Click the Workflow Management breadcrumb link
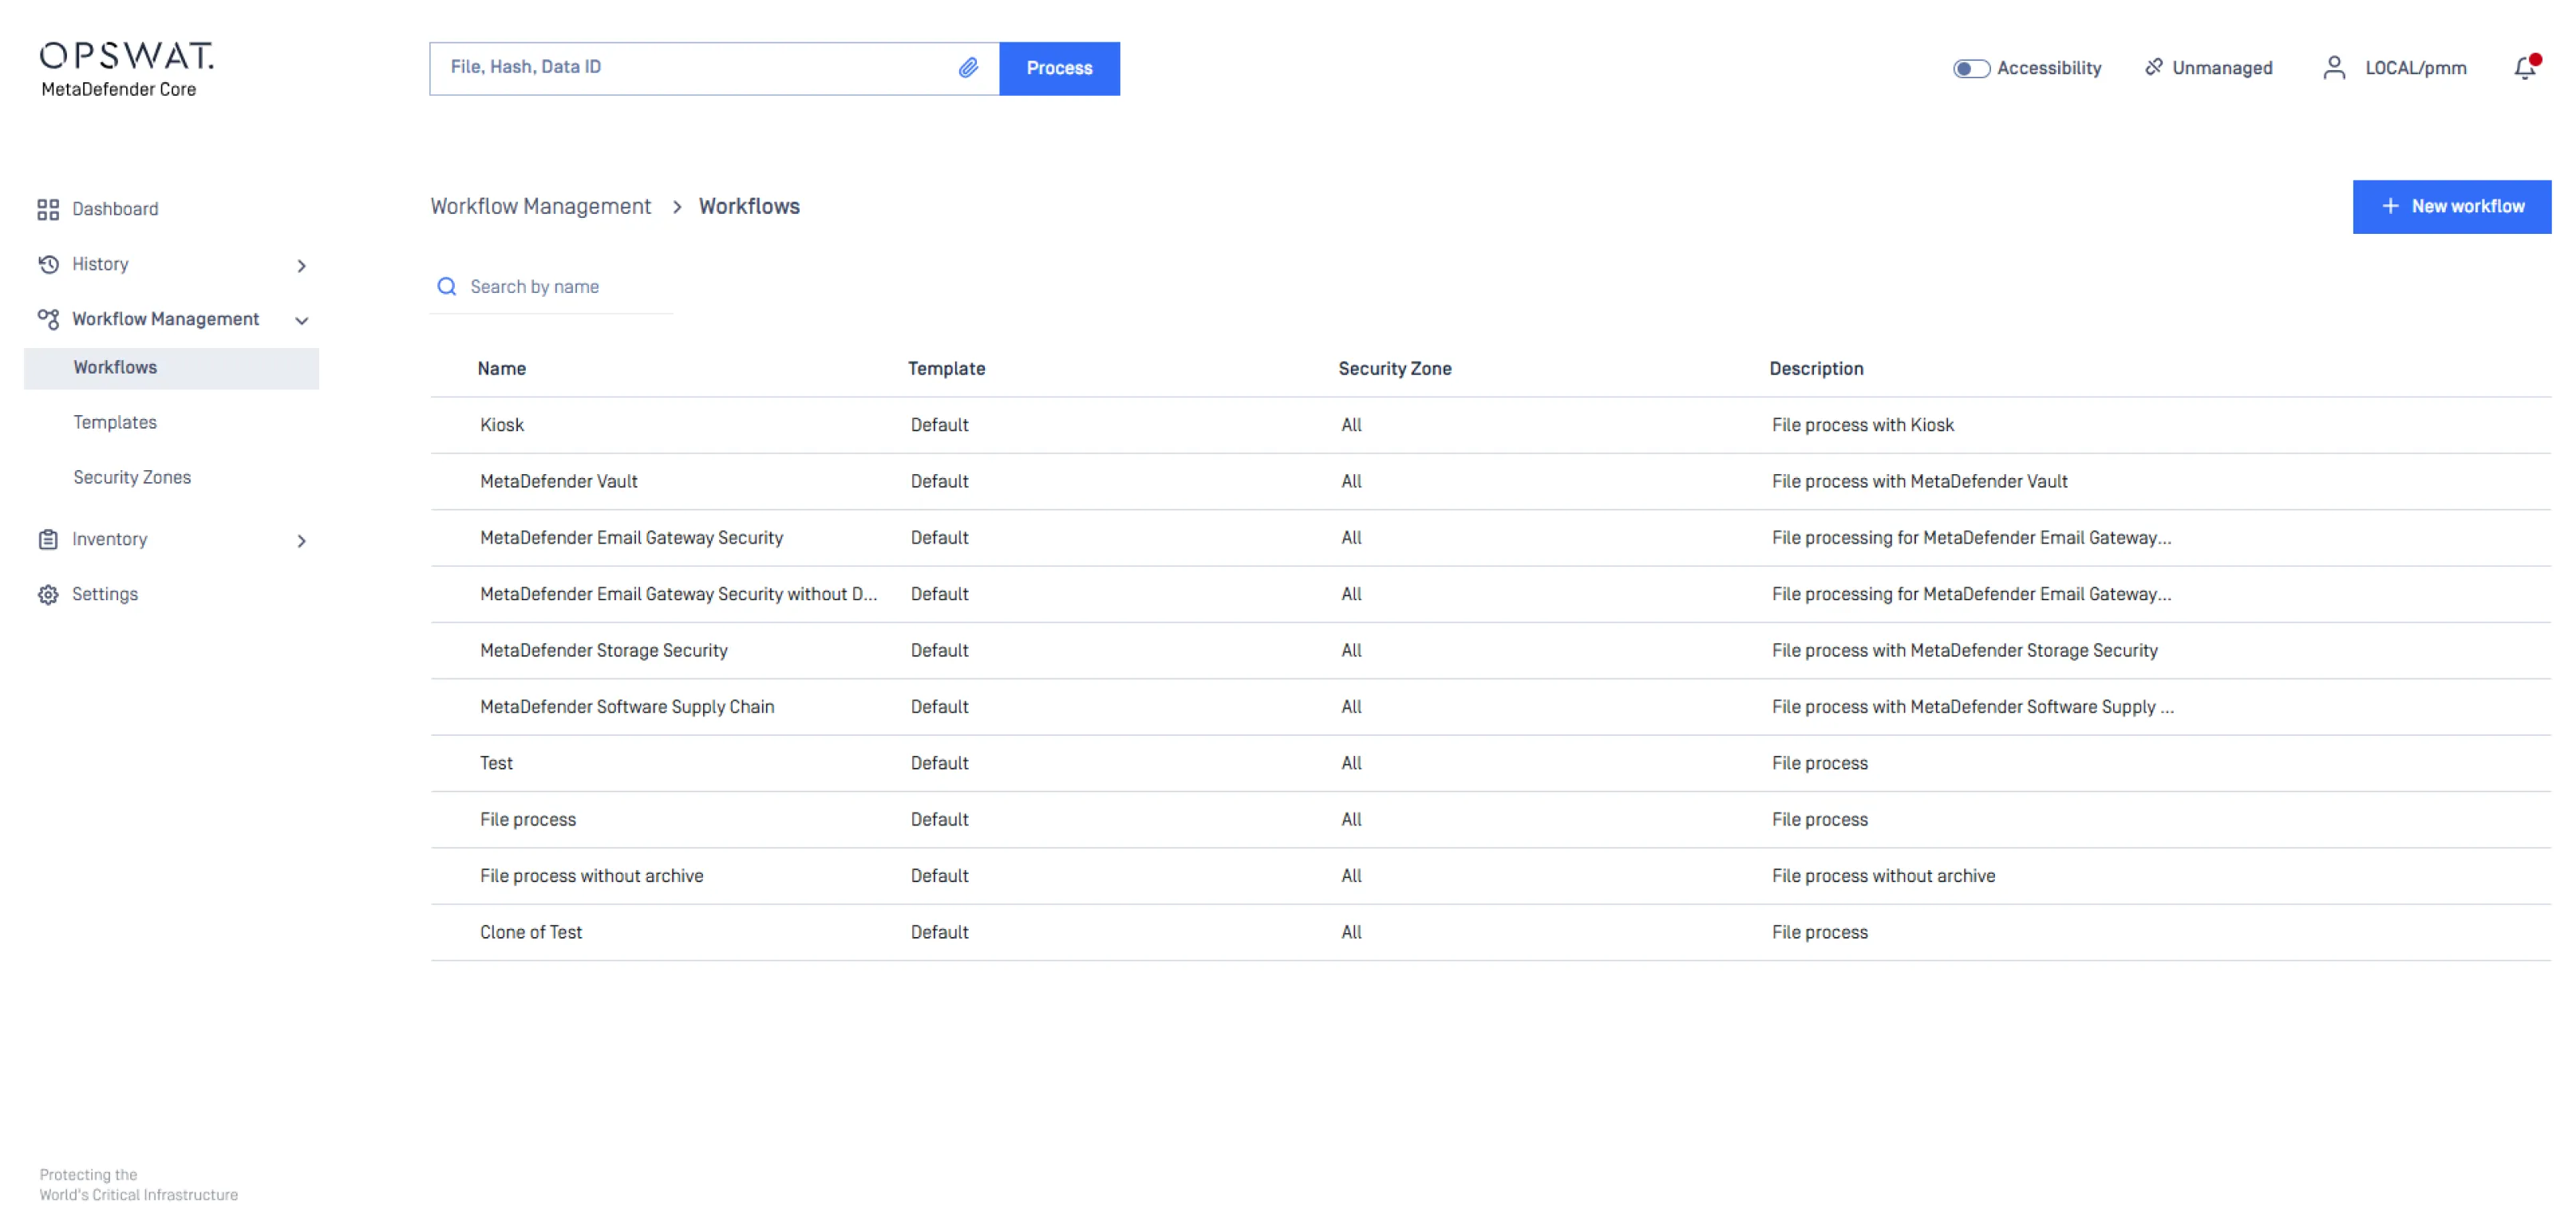Screen dimensions: 2576x1226 coord(540,206)
